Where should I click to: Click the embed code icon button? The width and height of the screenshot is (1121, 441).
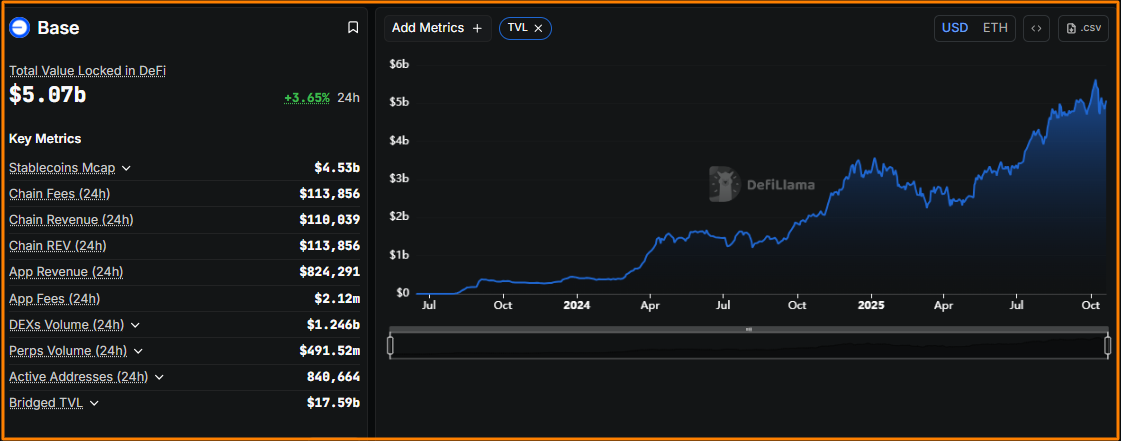[1036, 28]
